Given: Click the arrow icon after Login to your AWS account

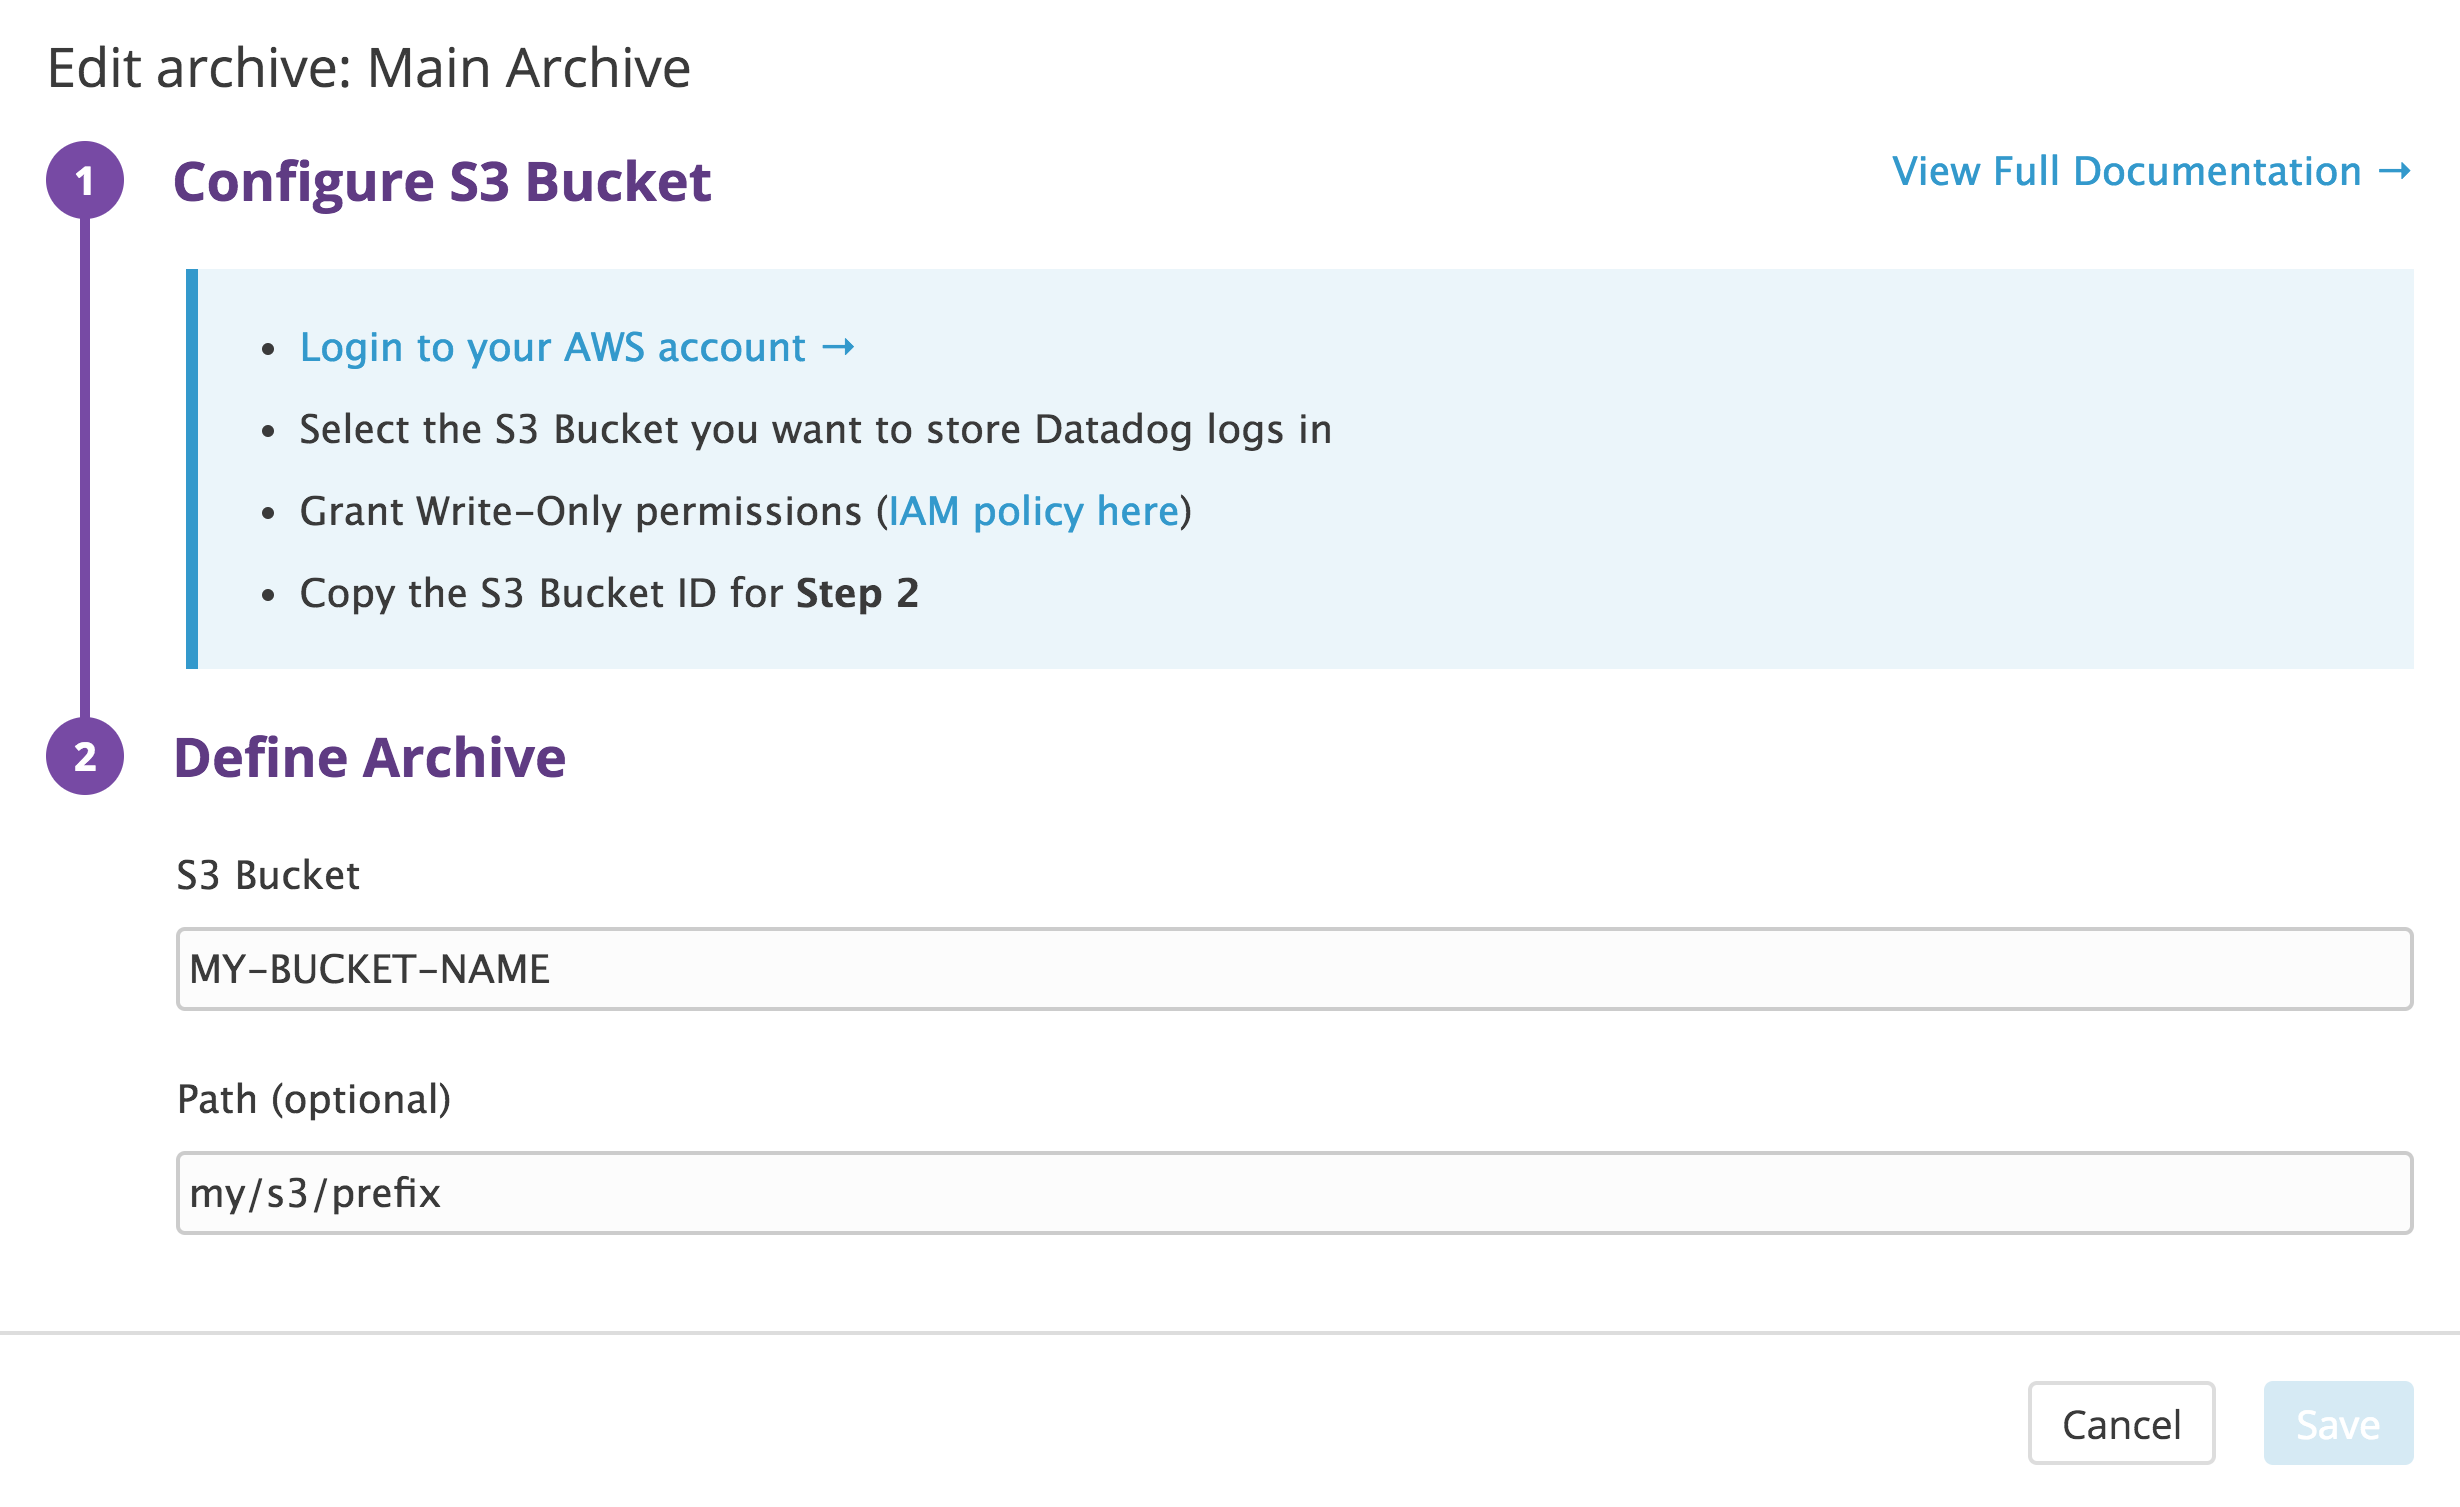Looking at the screenshot, I should click(x=838, y=347).
